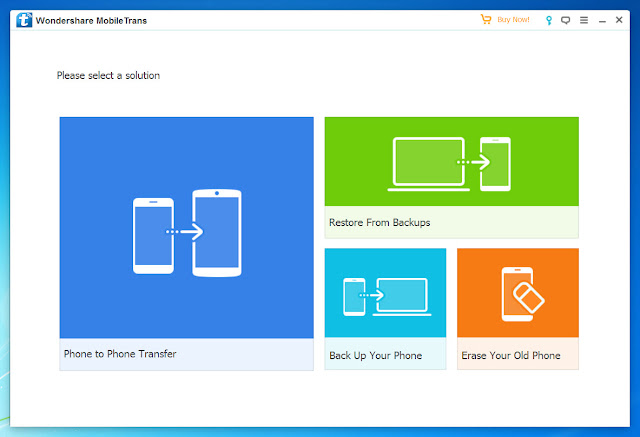Click the blue key register icon
640x437 pixels.
click(x=549, y=20)
